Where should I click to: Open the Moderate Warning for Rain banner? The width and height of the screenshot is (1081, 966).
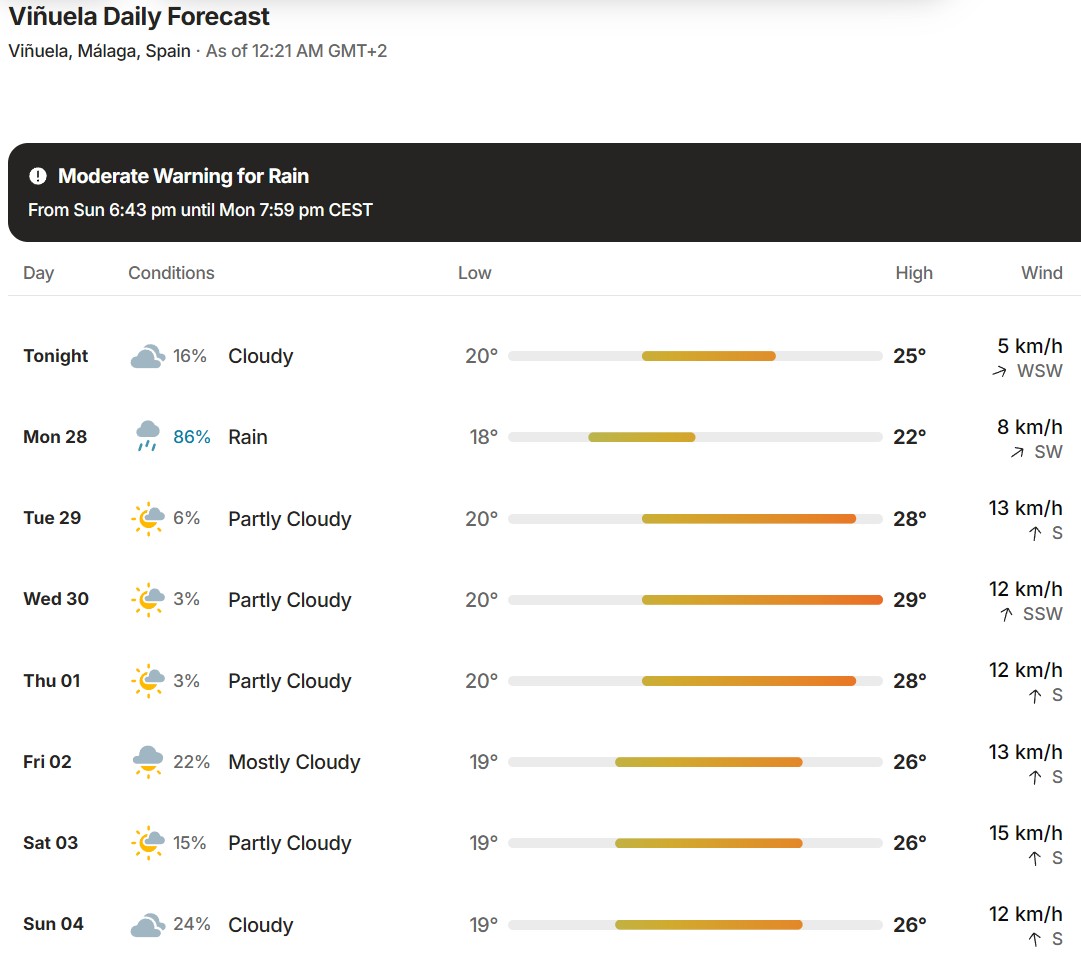coord(544,192)
